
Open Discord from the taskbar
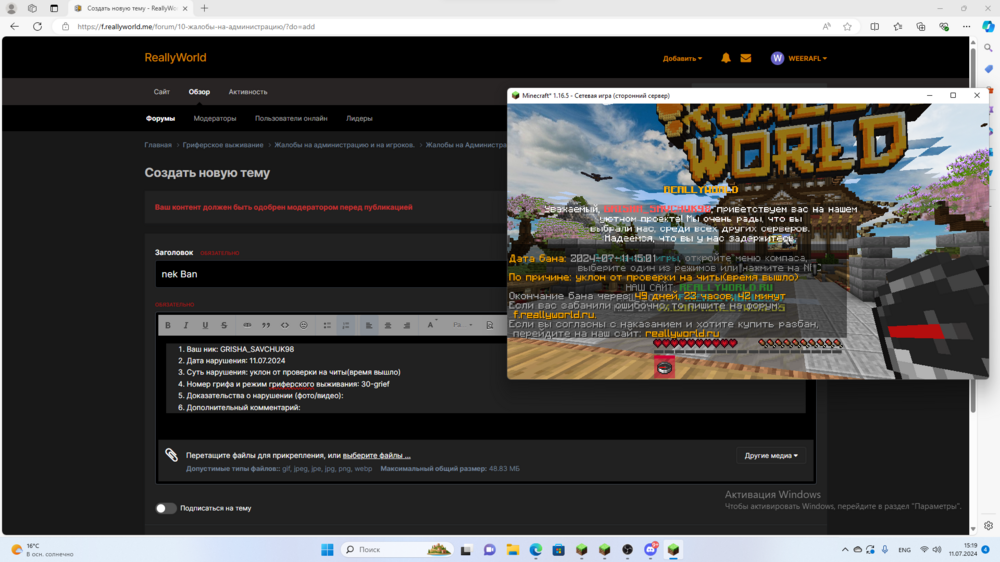click(651, 549)
